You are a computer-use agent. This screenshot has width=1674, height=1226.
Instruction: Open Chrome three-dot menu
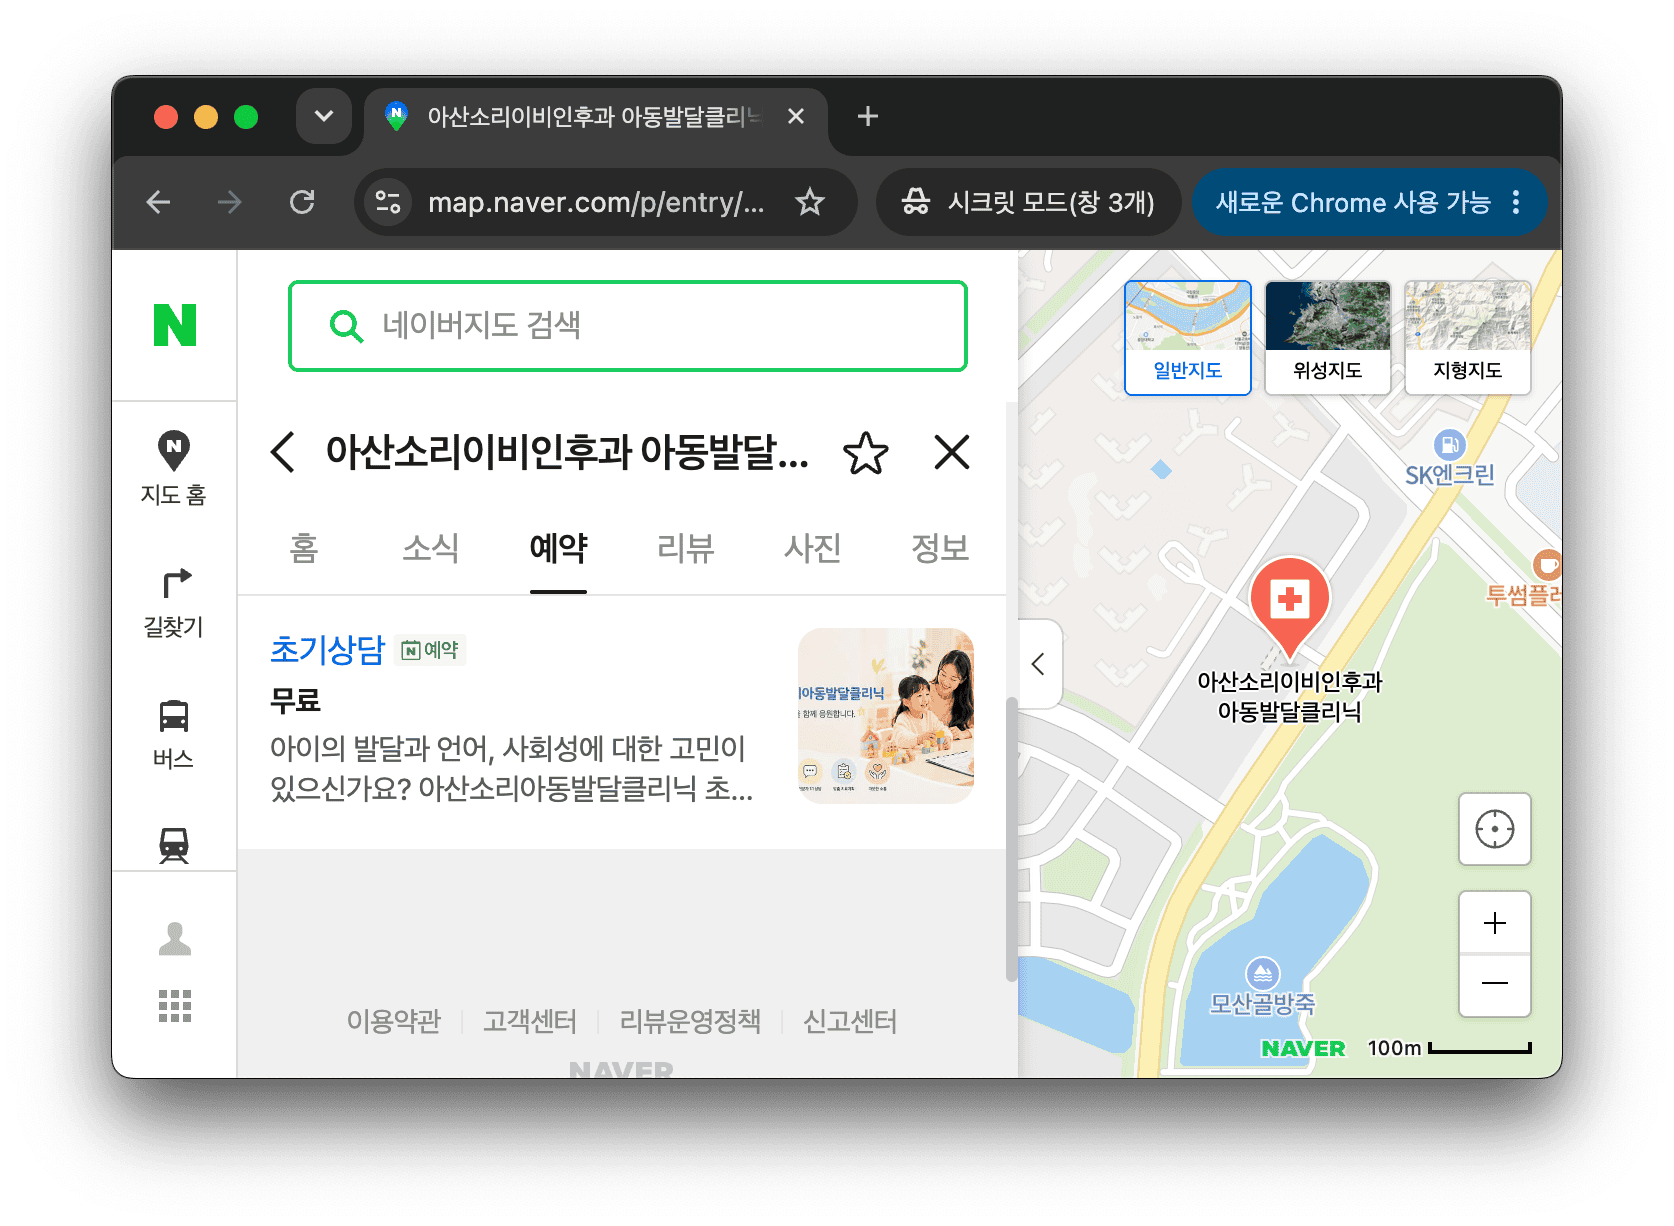point(1517,203)
